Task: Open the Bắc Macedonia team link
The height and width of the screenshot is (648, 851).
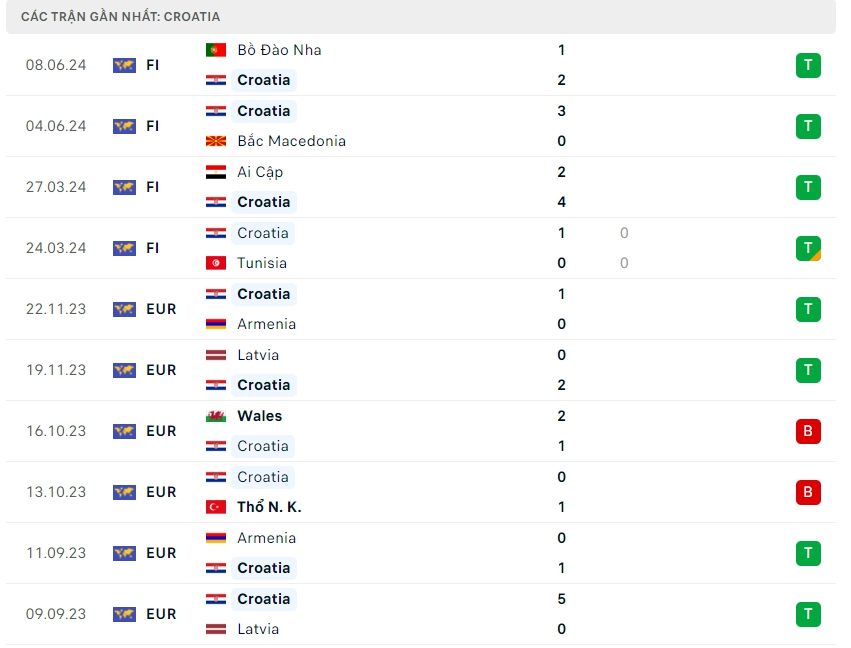Action: click(x=291, y=141)
